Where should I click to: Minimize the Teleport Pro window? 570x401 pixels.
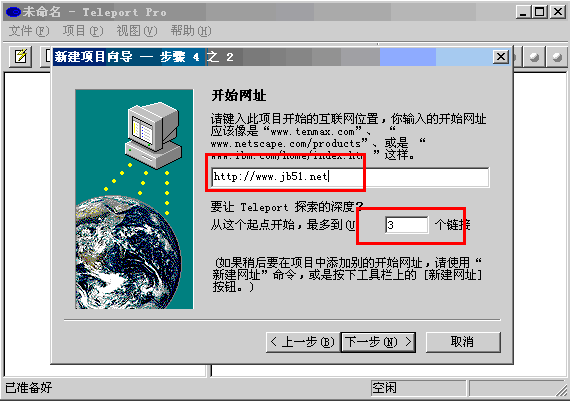523,12
